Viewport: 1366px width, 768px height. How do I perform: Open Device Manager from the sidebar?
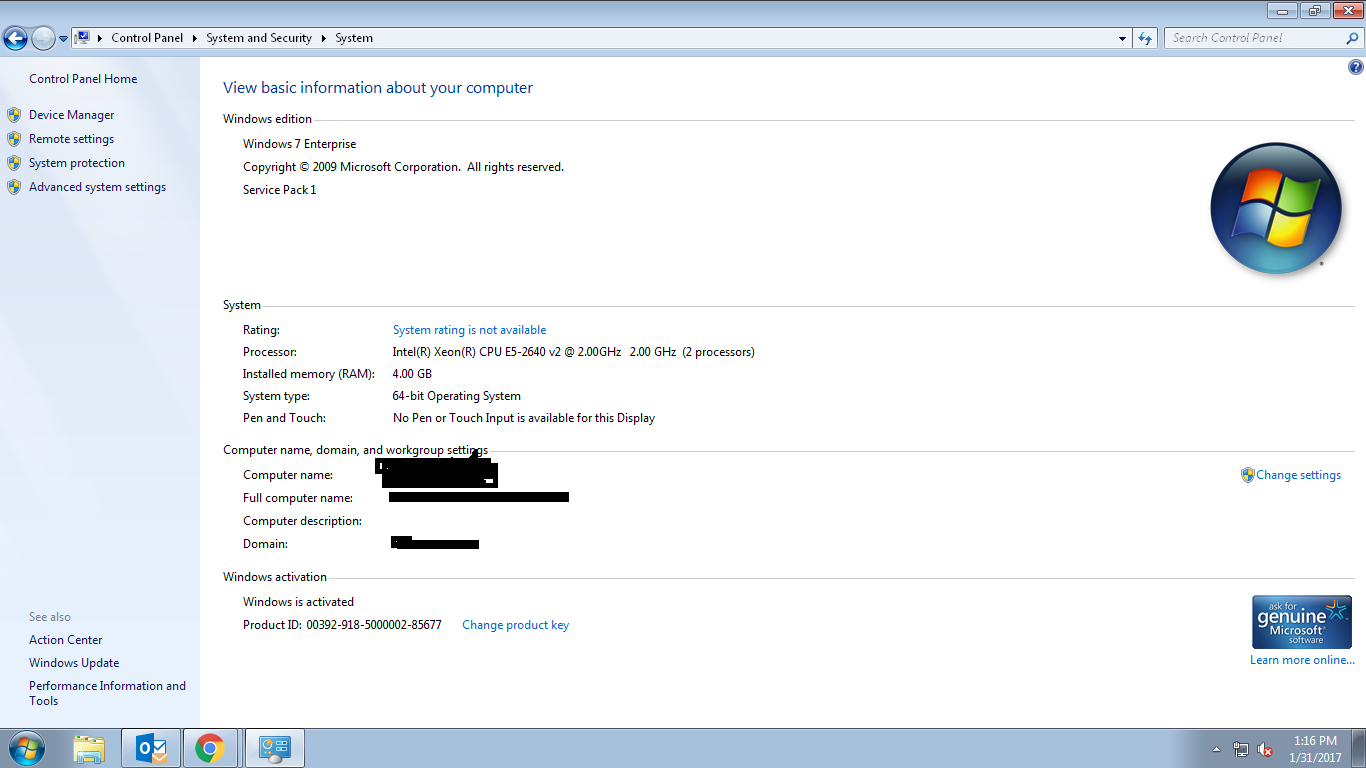coord(71,115)
